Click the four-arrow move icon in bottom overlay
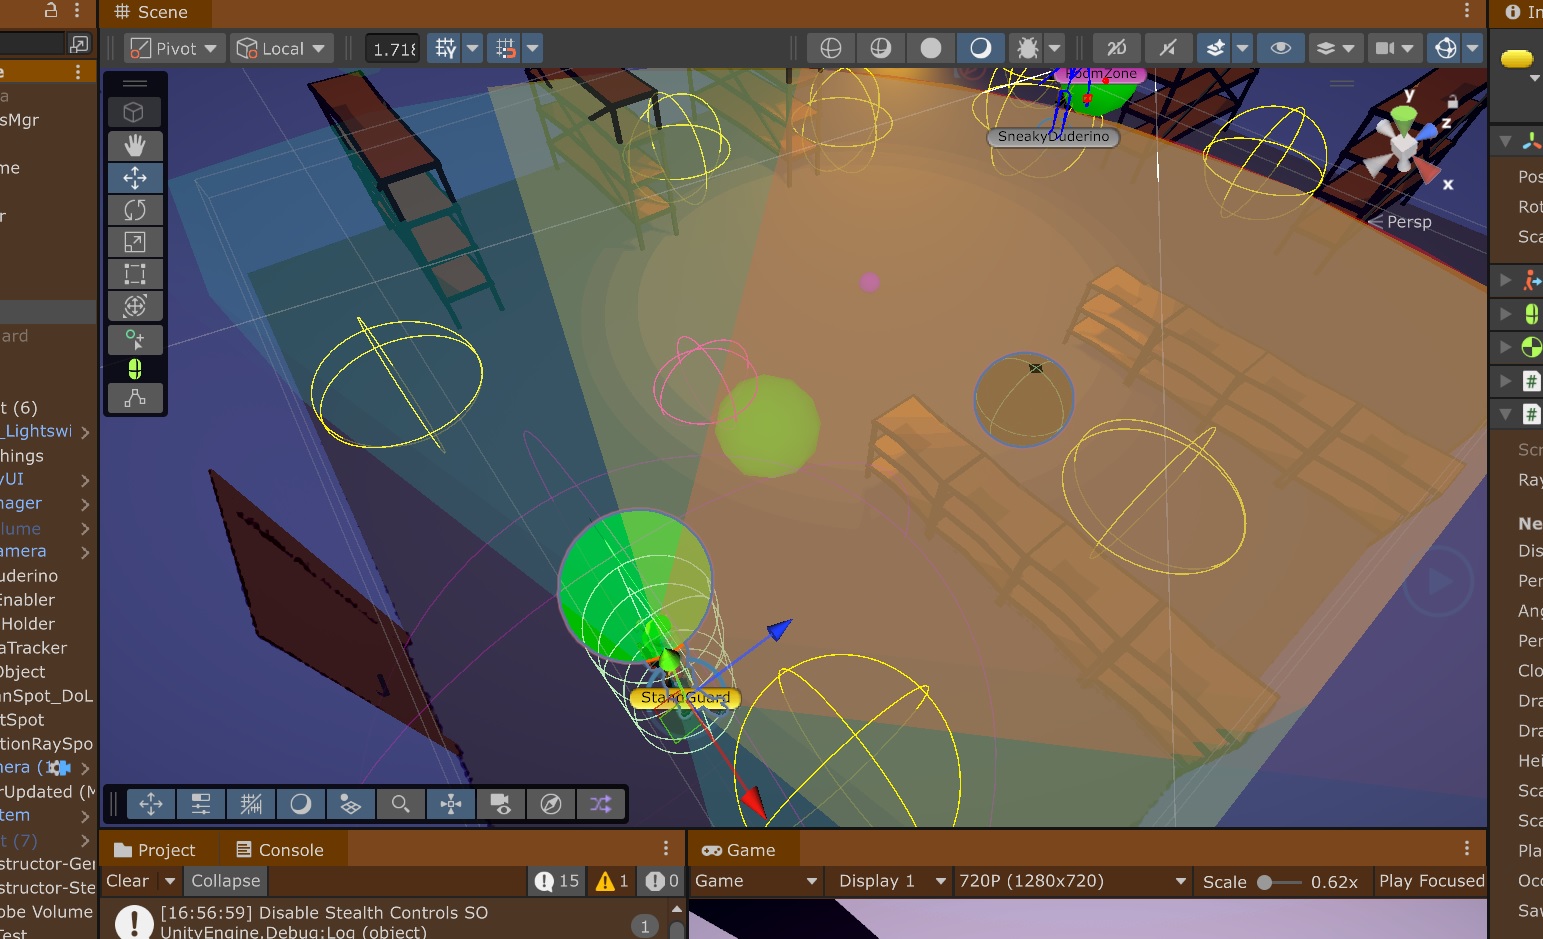1543x939 pixels. [x=151, y=804]
